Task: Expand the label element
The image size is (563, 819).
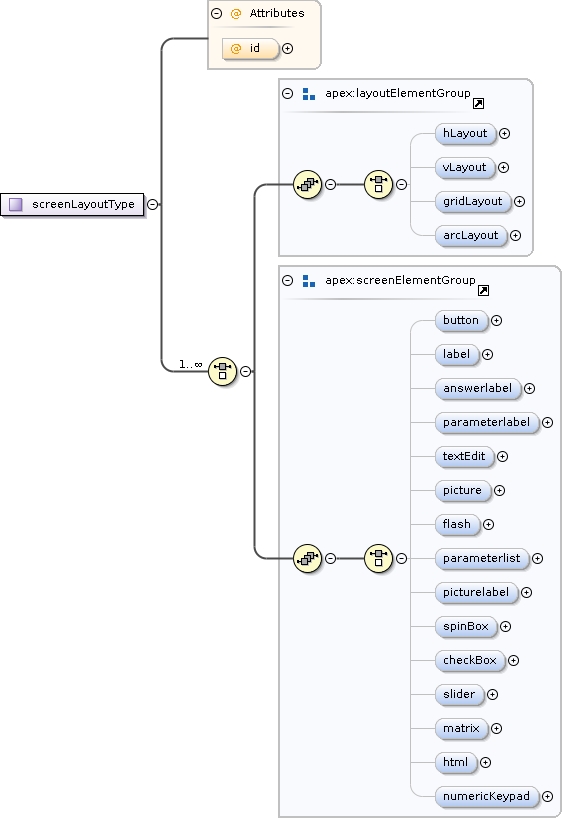Action: 487,355
